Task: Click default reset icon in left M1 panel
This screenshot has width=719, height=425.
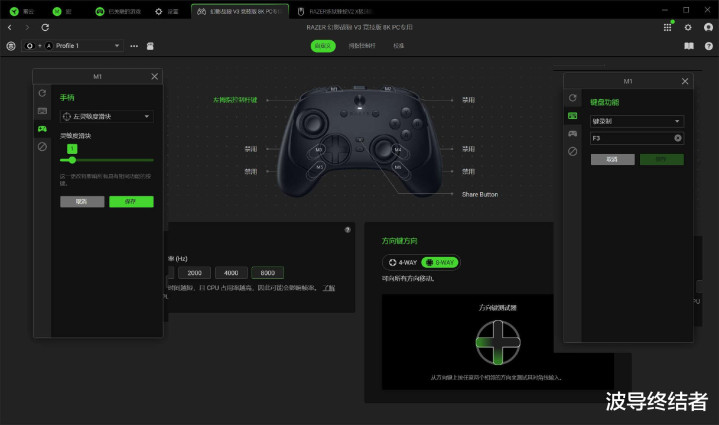Action: pyautogui.click(x=42, y=93)
